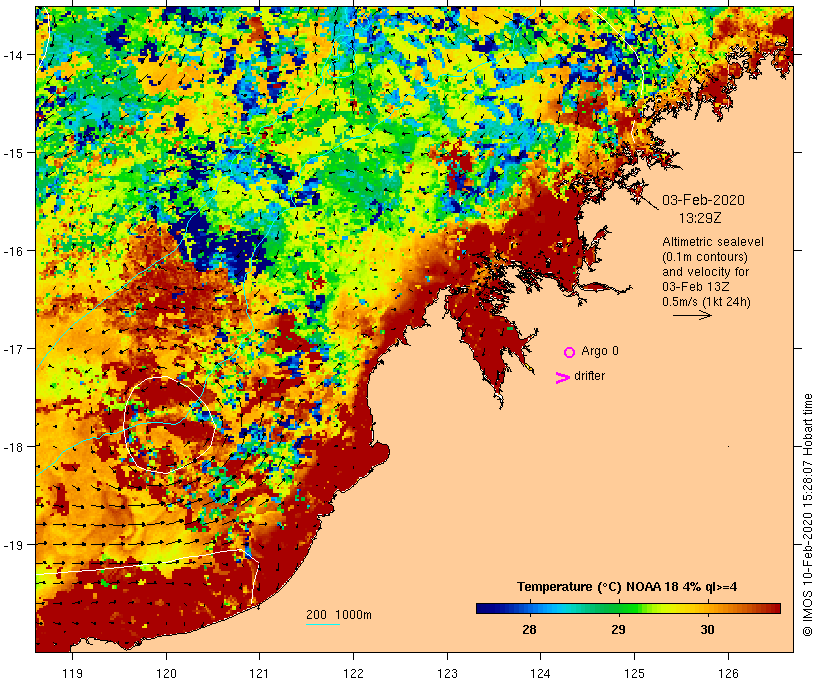Click the latitude axis label -18
Screen dimensions: 820x680
pyautogui.click(x=13, y=446)
